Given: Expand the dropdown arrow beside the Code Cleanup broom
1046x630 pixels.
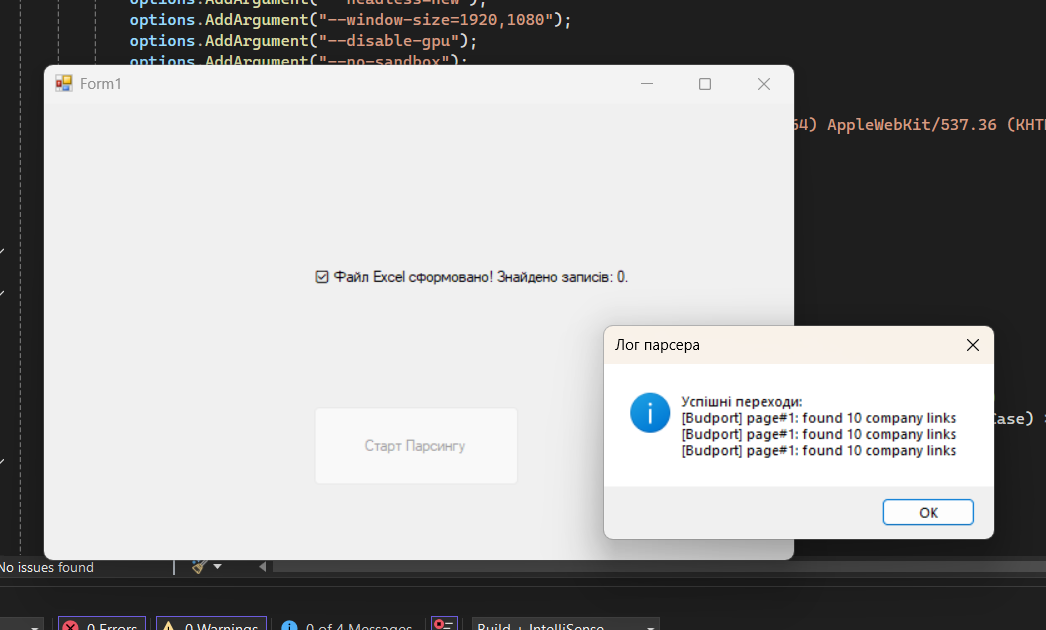Looking at the screenshot, I should coord(217,567).
